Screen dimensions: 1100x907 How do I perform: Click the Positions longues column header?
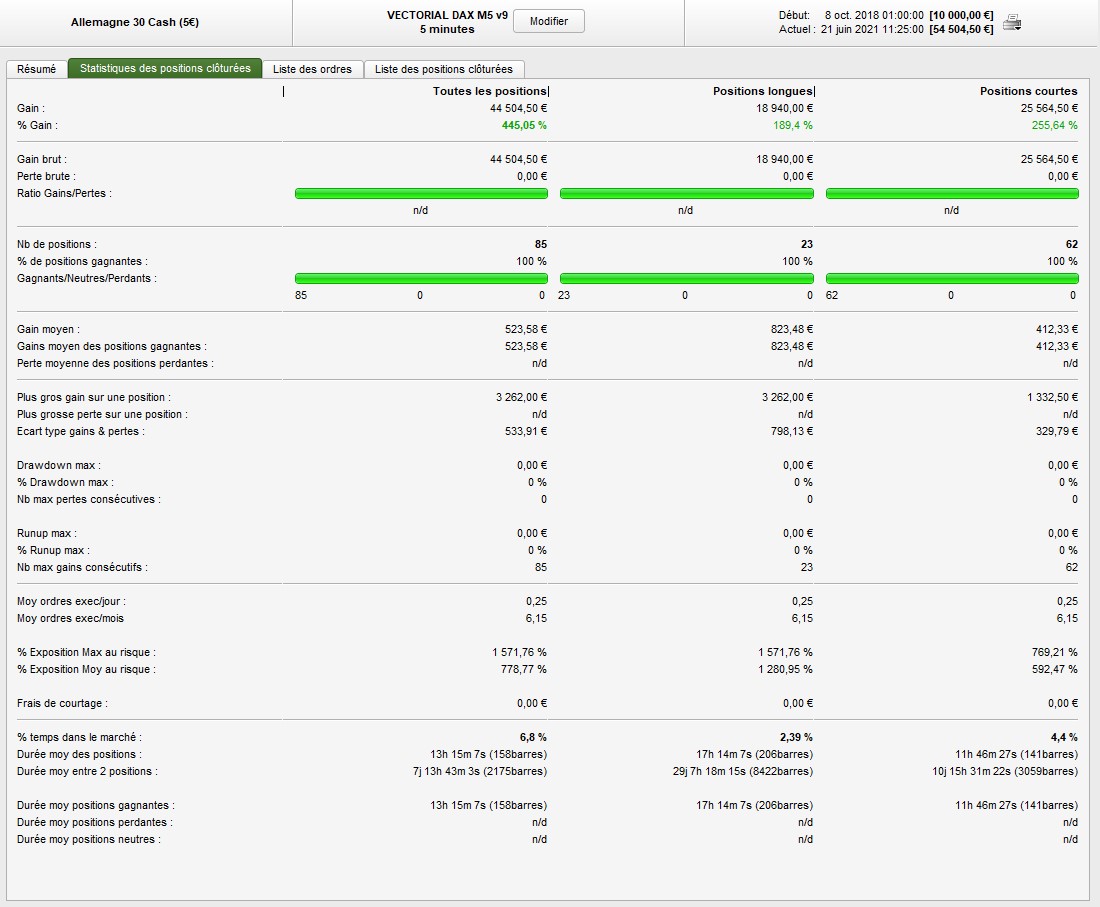tap(762, 91)
